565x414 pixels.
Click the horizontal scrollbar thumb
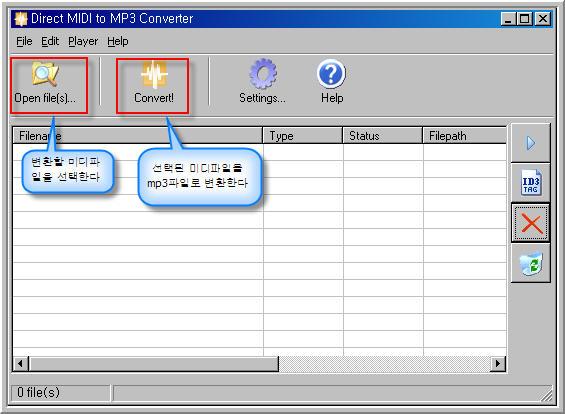click(154, 364)
